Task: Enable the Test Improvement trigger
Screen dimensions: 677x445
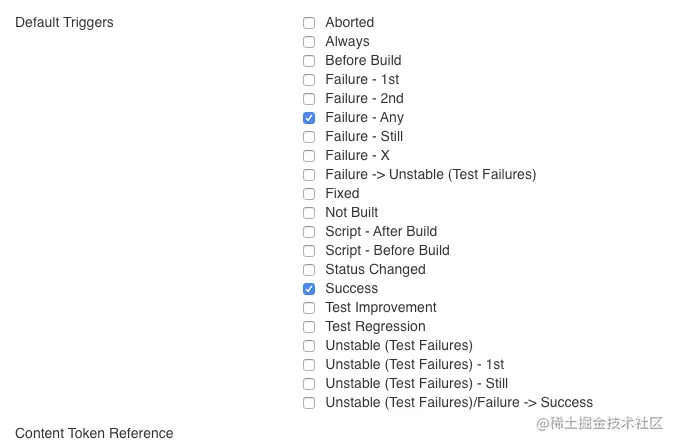Action: pos(309,308)
